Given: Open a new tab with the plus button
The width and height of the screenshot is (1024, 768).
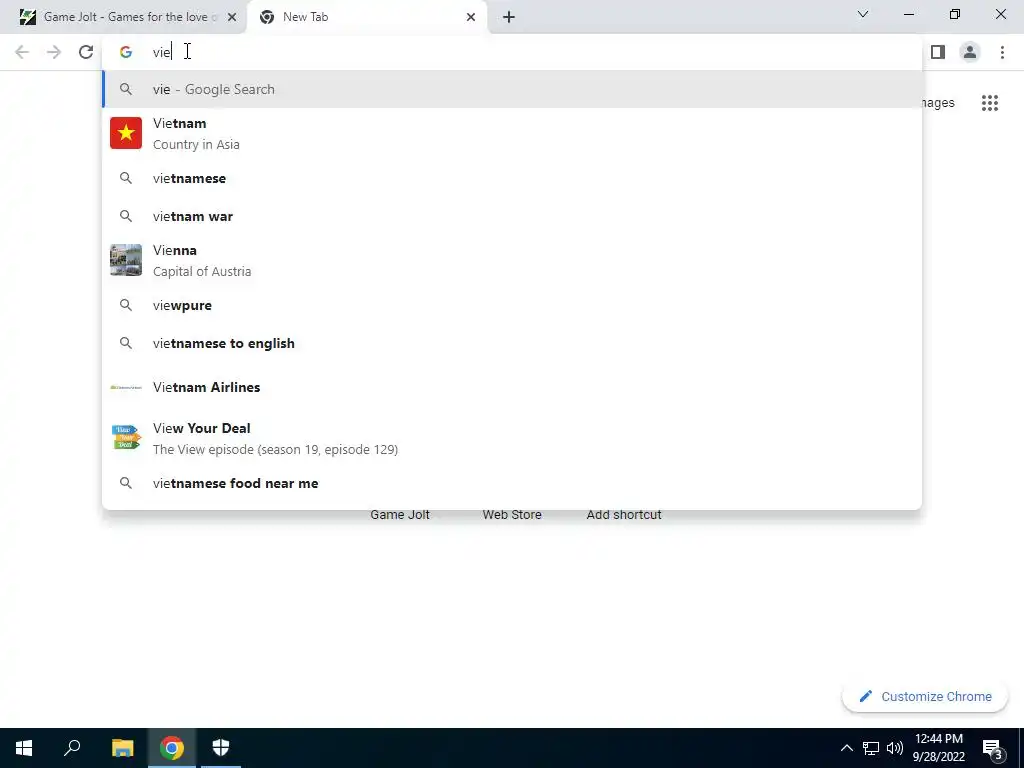Looking at the screenshot, I should [509, 17].
